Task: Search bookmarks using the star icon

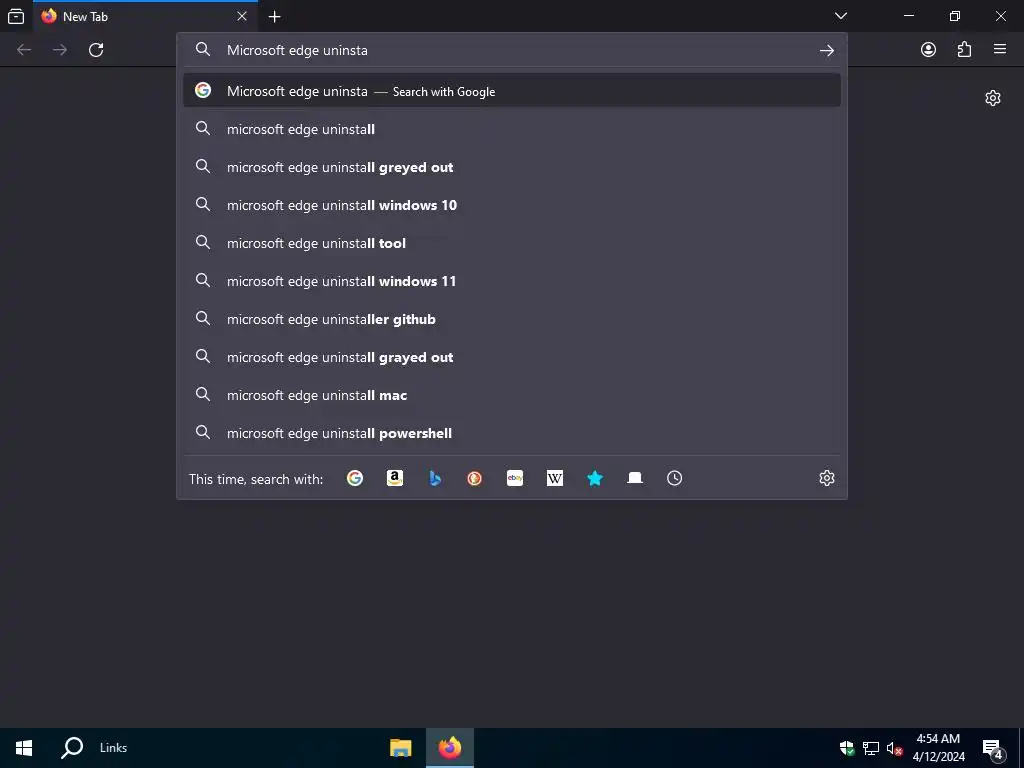Action: click(x=594, y=478)
